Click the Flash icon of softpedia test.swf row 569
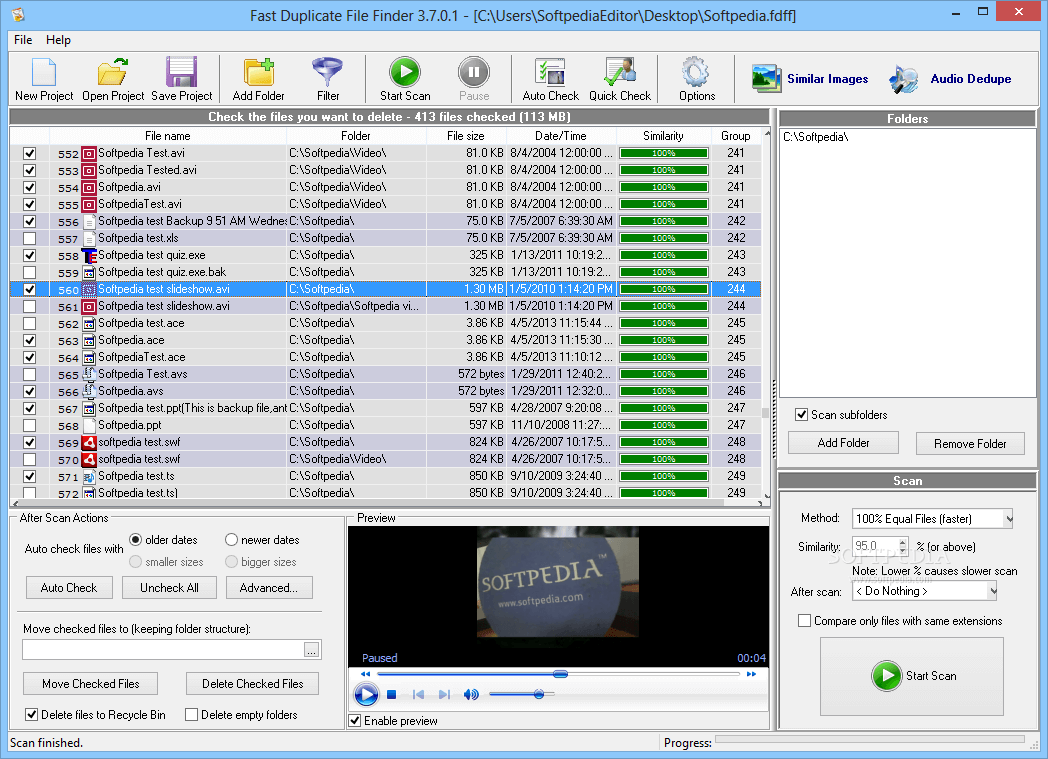1048x759 pixels. point(89,442)
